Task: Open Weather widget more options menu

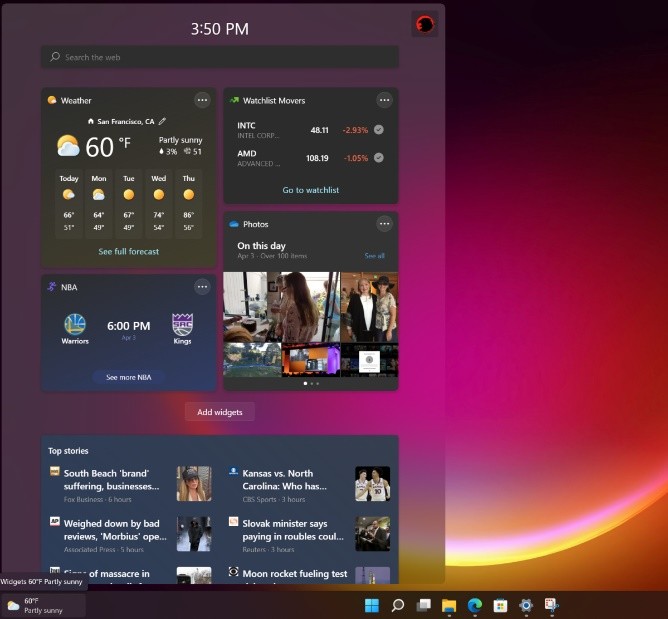Action: pyautogui.click(x=202, y=101)
